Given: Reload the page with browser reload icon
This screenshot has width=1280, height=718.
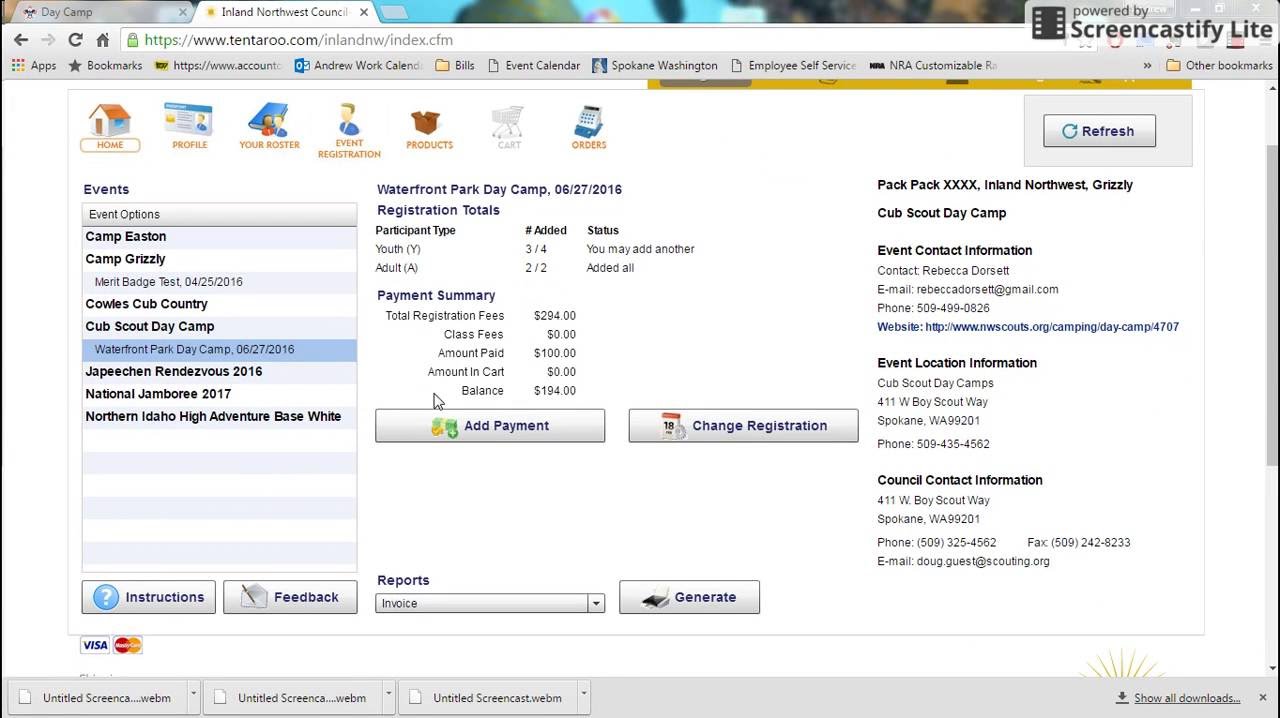Looking at the screenshot, I should [x=75, y=40].
